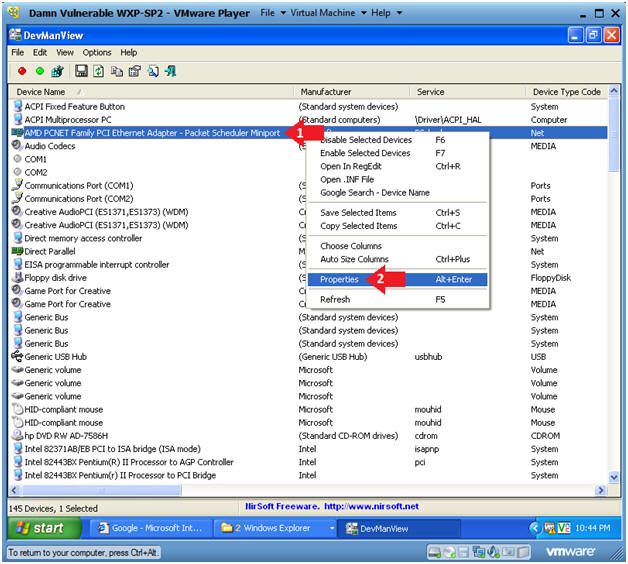Sort by the Device Type Code column header
Screen dimensions: 628x564
567,92
